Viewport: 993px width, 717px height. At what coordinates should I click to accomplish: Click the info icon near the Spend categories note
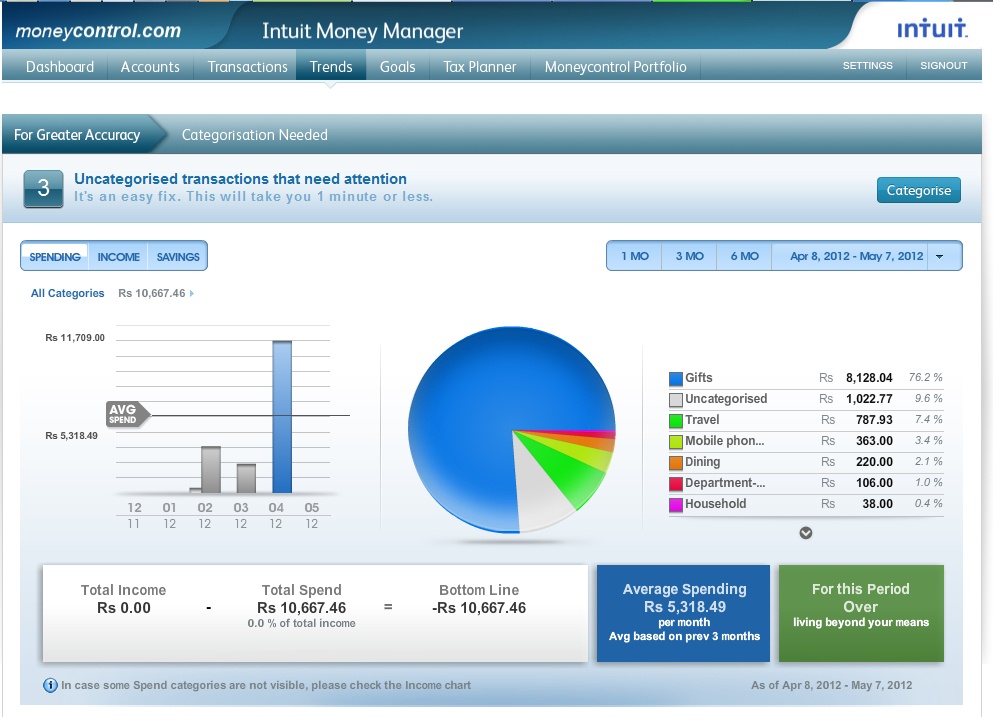click(50, 685)
